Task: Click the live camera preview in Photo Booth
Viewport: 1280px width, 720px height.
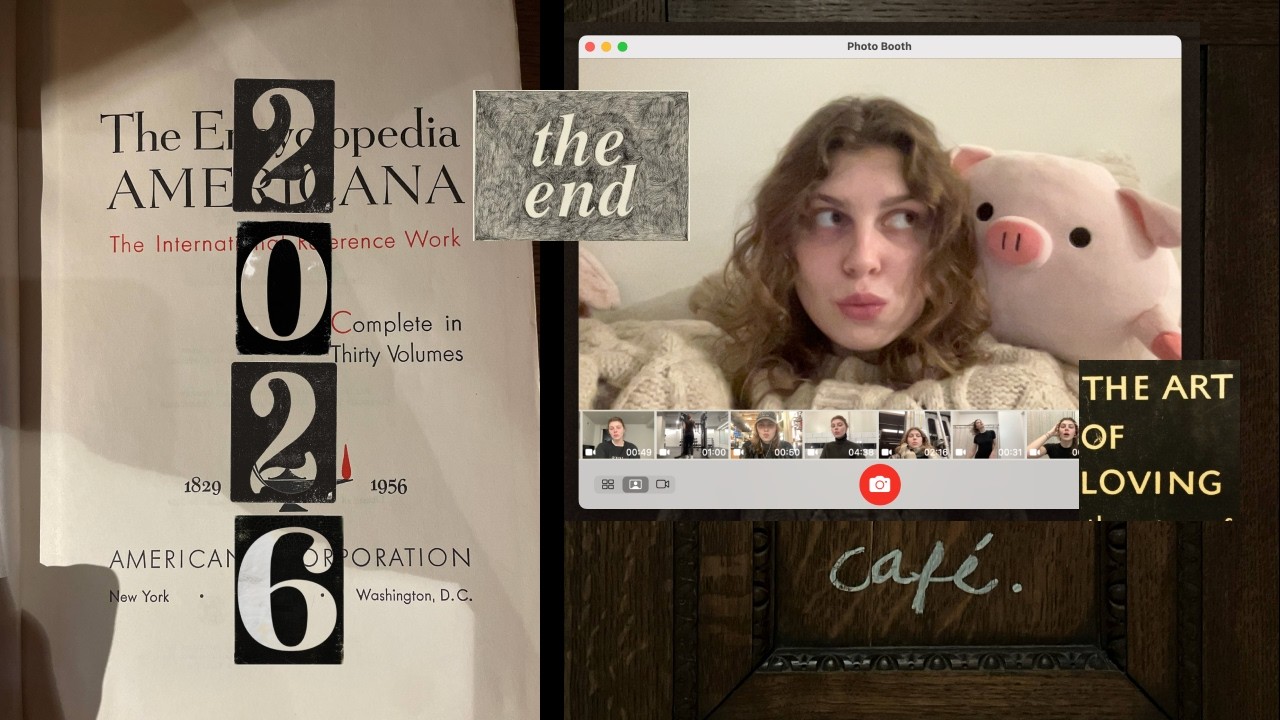Action: tap(879, 234)
